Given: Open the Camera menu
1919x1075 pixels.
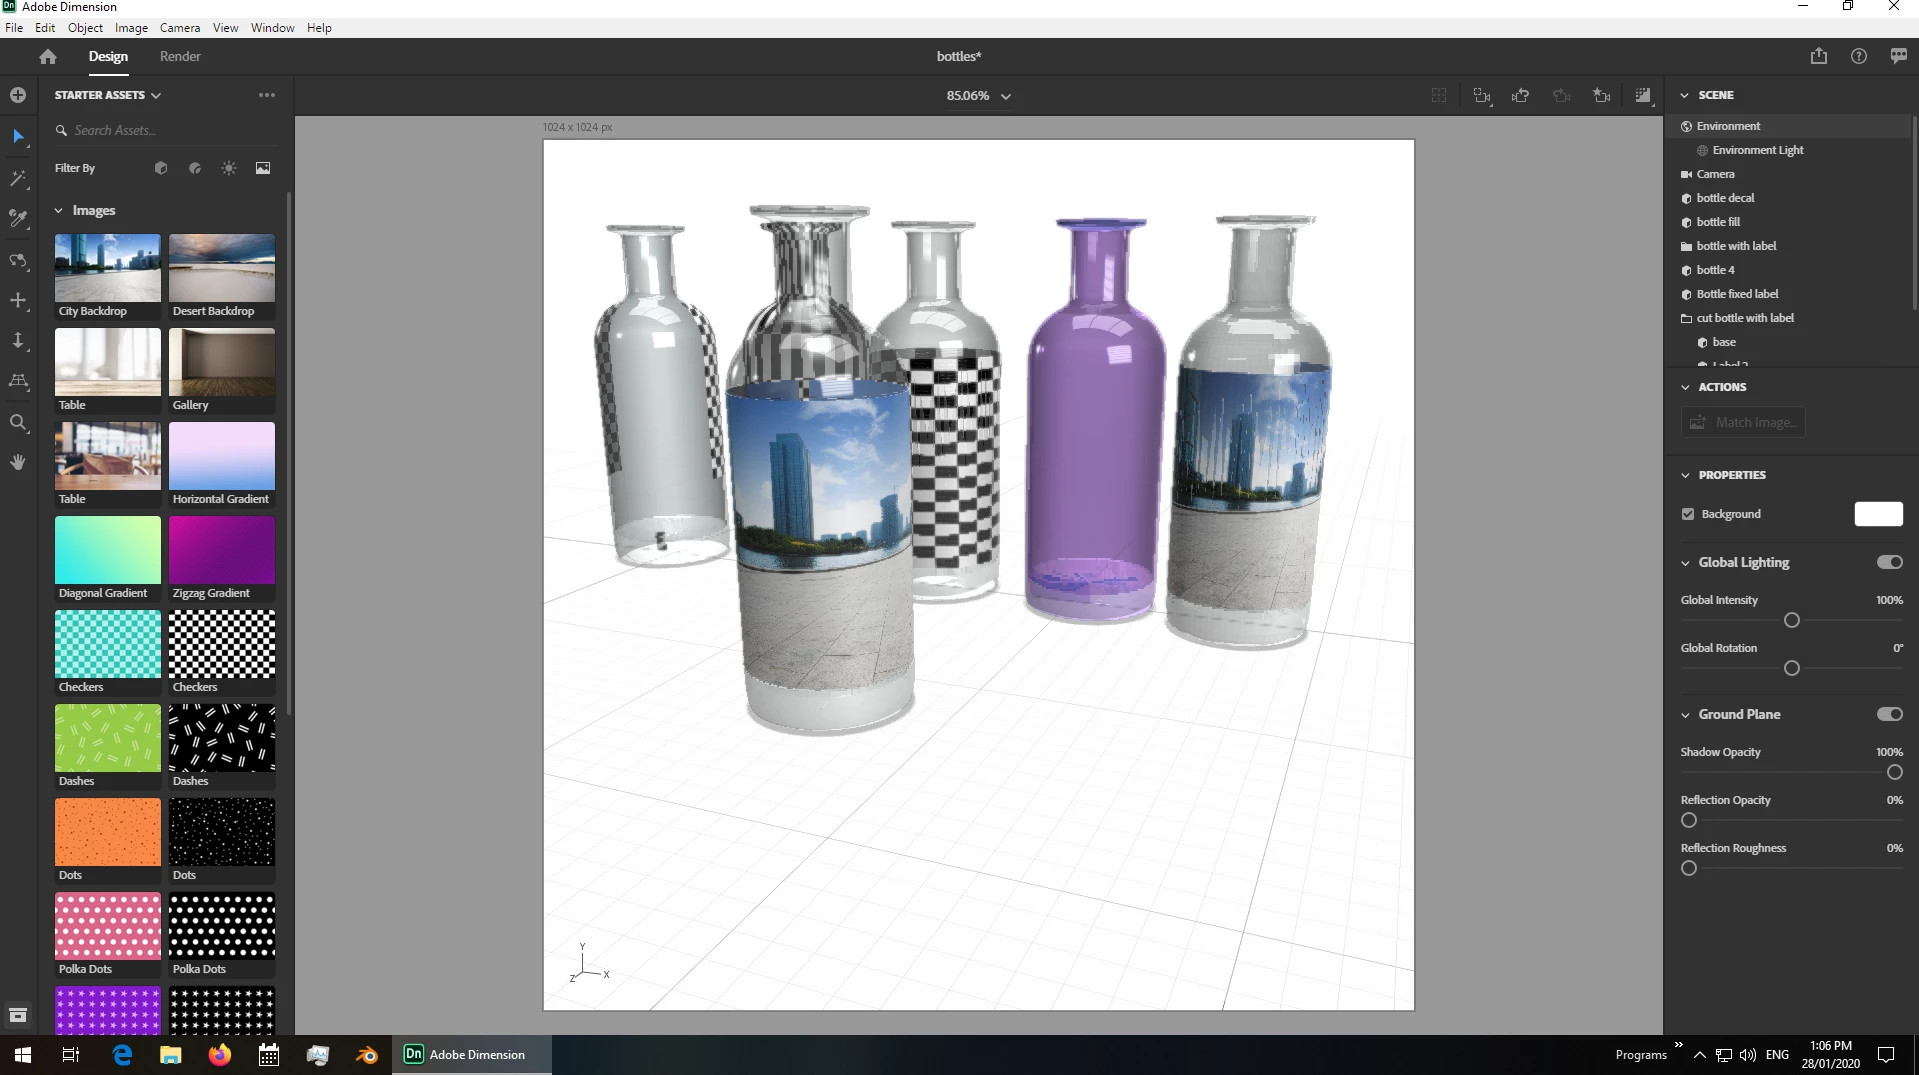Looking at the screenshot, I should [180, 28].
